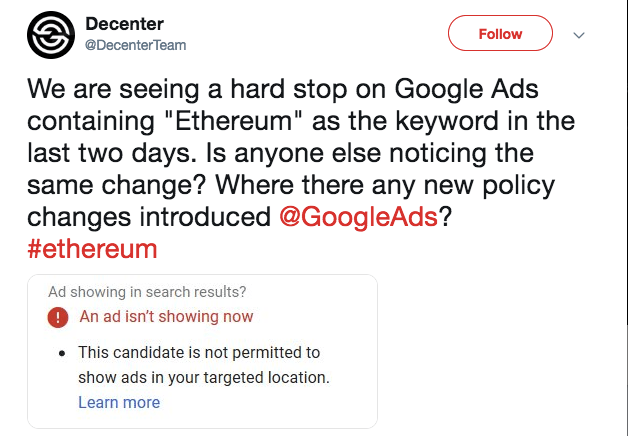Follow the Learn more link
The height and width of the screenshot is (436, 628).
[119, 402]
